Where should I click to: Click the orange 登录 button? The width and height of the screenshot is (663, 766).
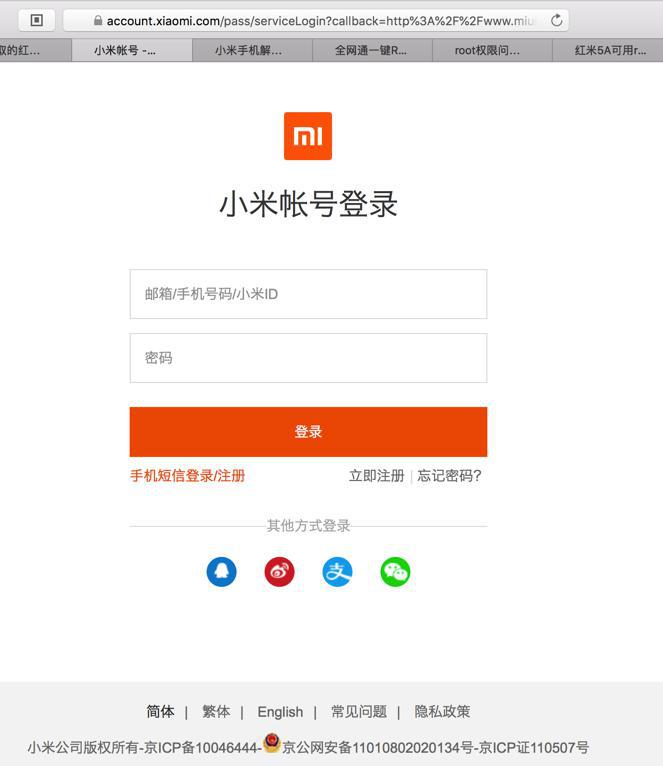308,432
